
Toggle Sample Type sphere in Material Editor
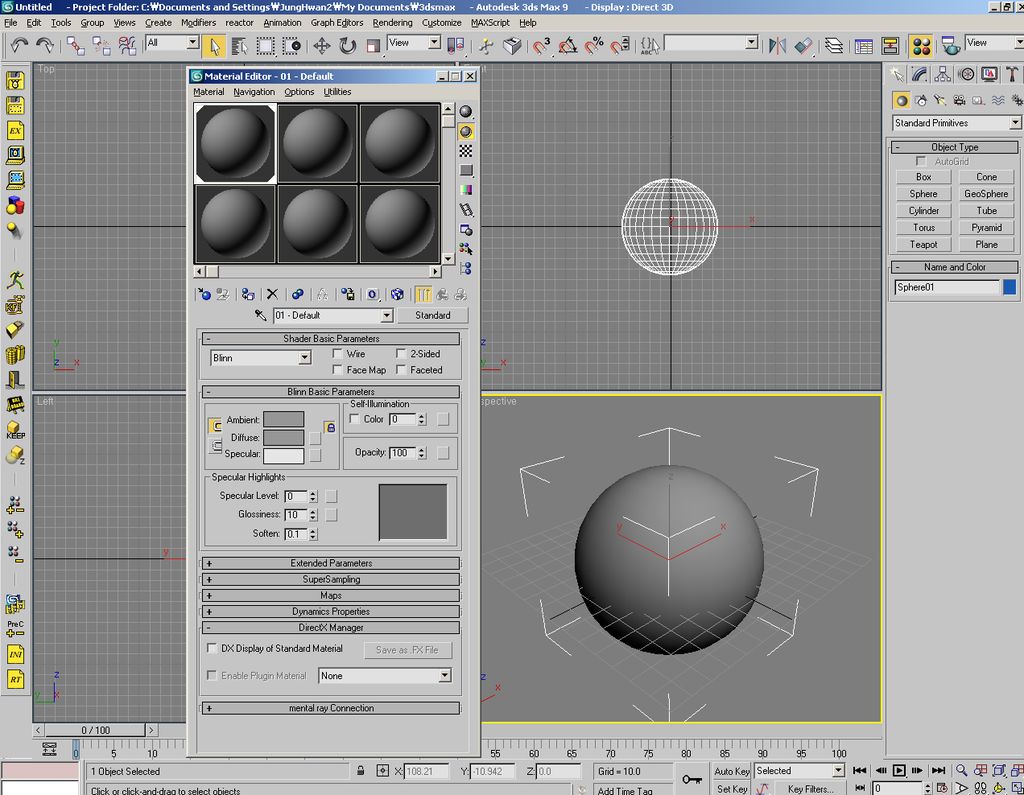coord(466,112)
